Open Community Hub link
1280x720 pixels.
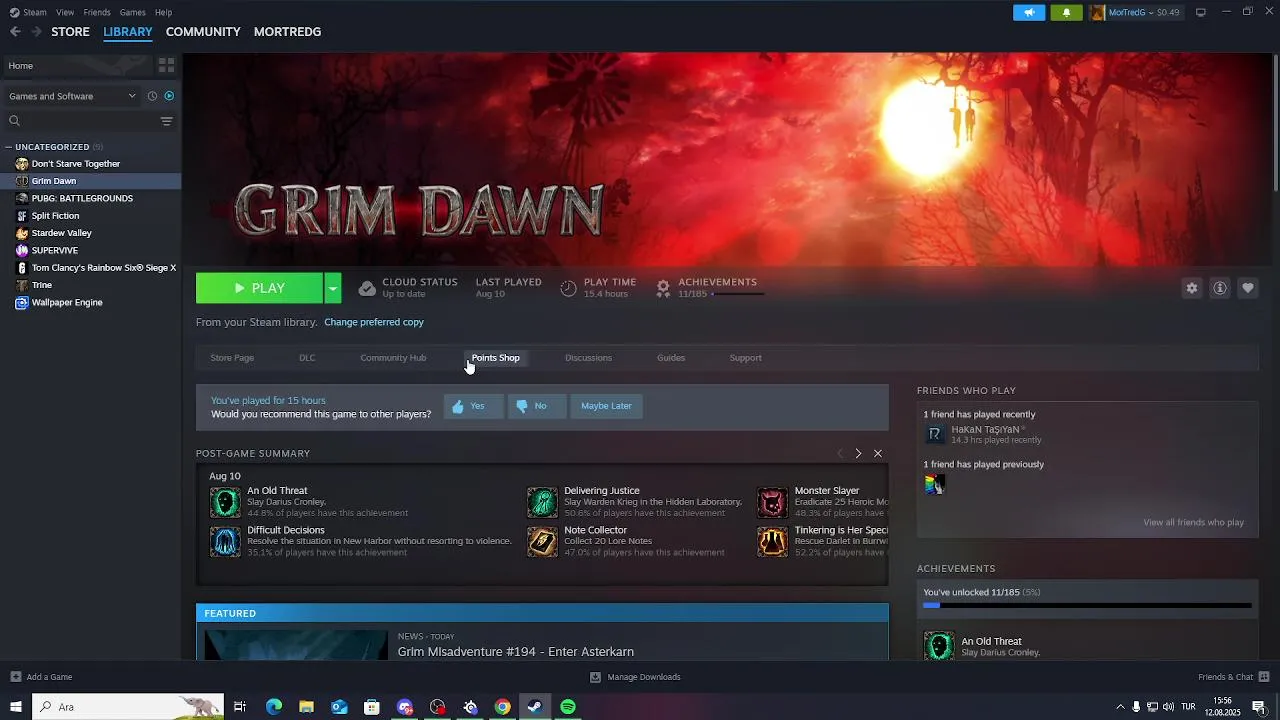coord(393,358)
